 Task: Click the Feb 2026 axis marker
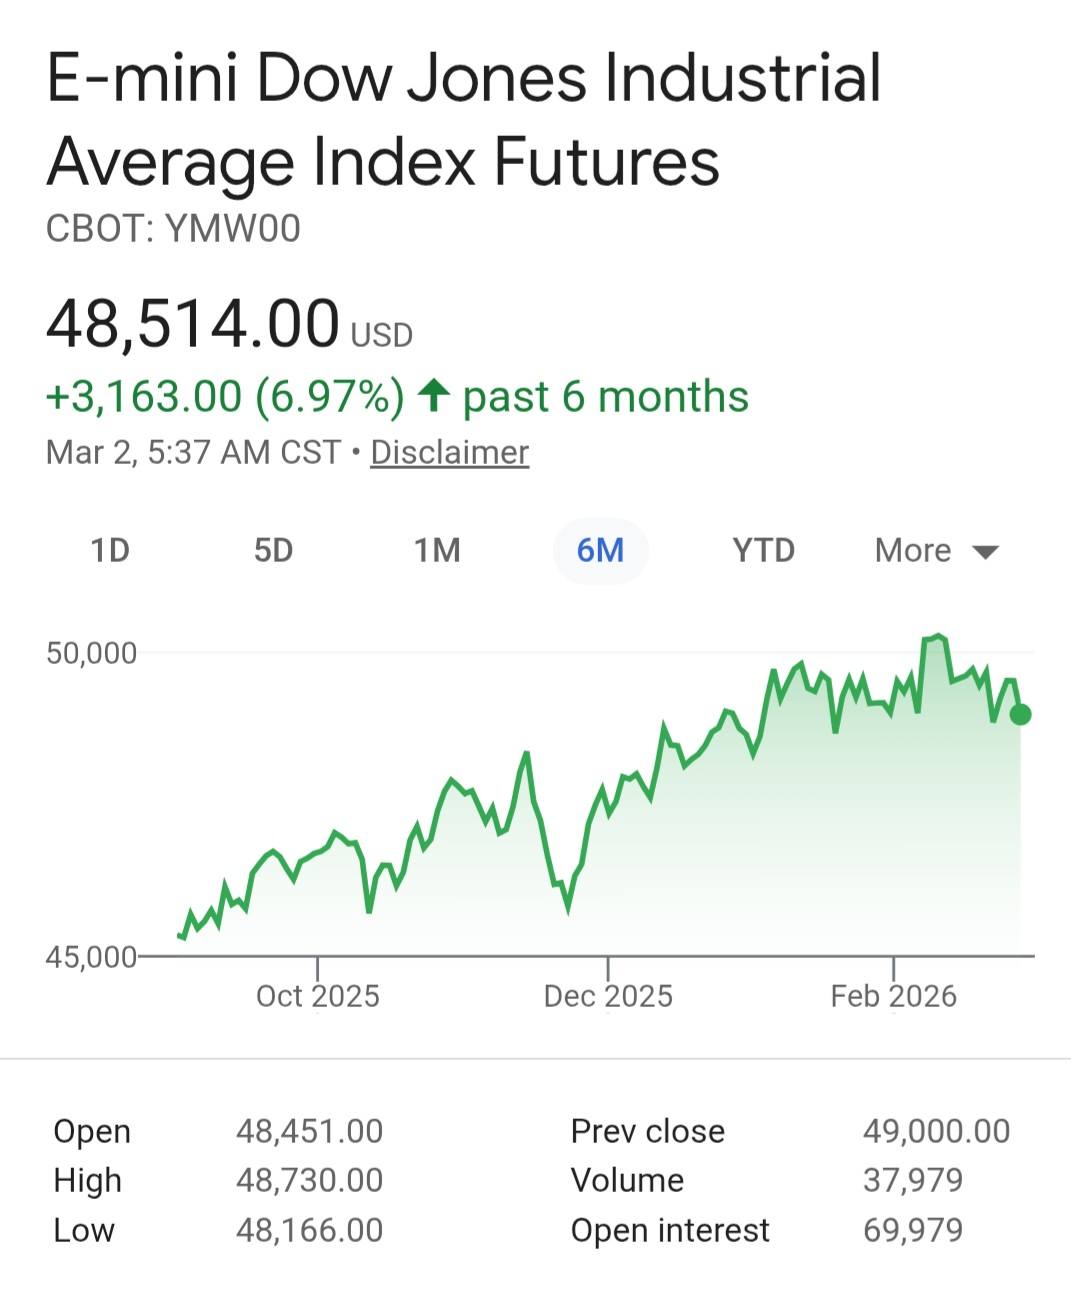[893, 996]
